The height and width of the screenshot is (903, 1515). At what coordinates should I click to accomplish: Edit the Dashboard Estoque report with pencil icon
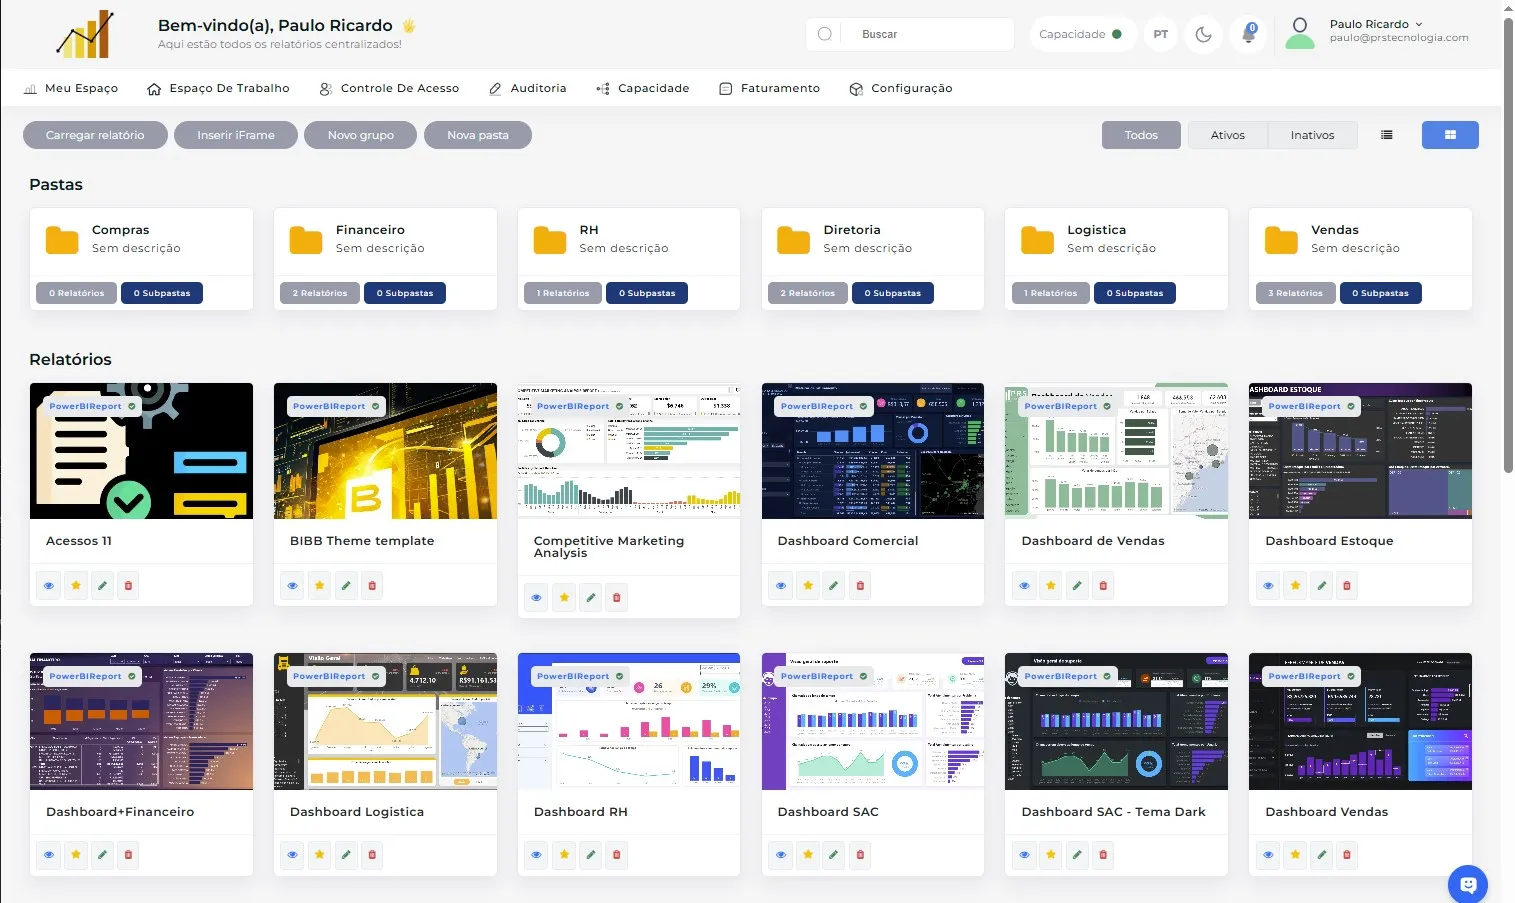click(1321, 585)
